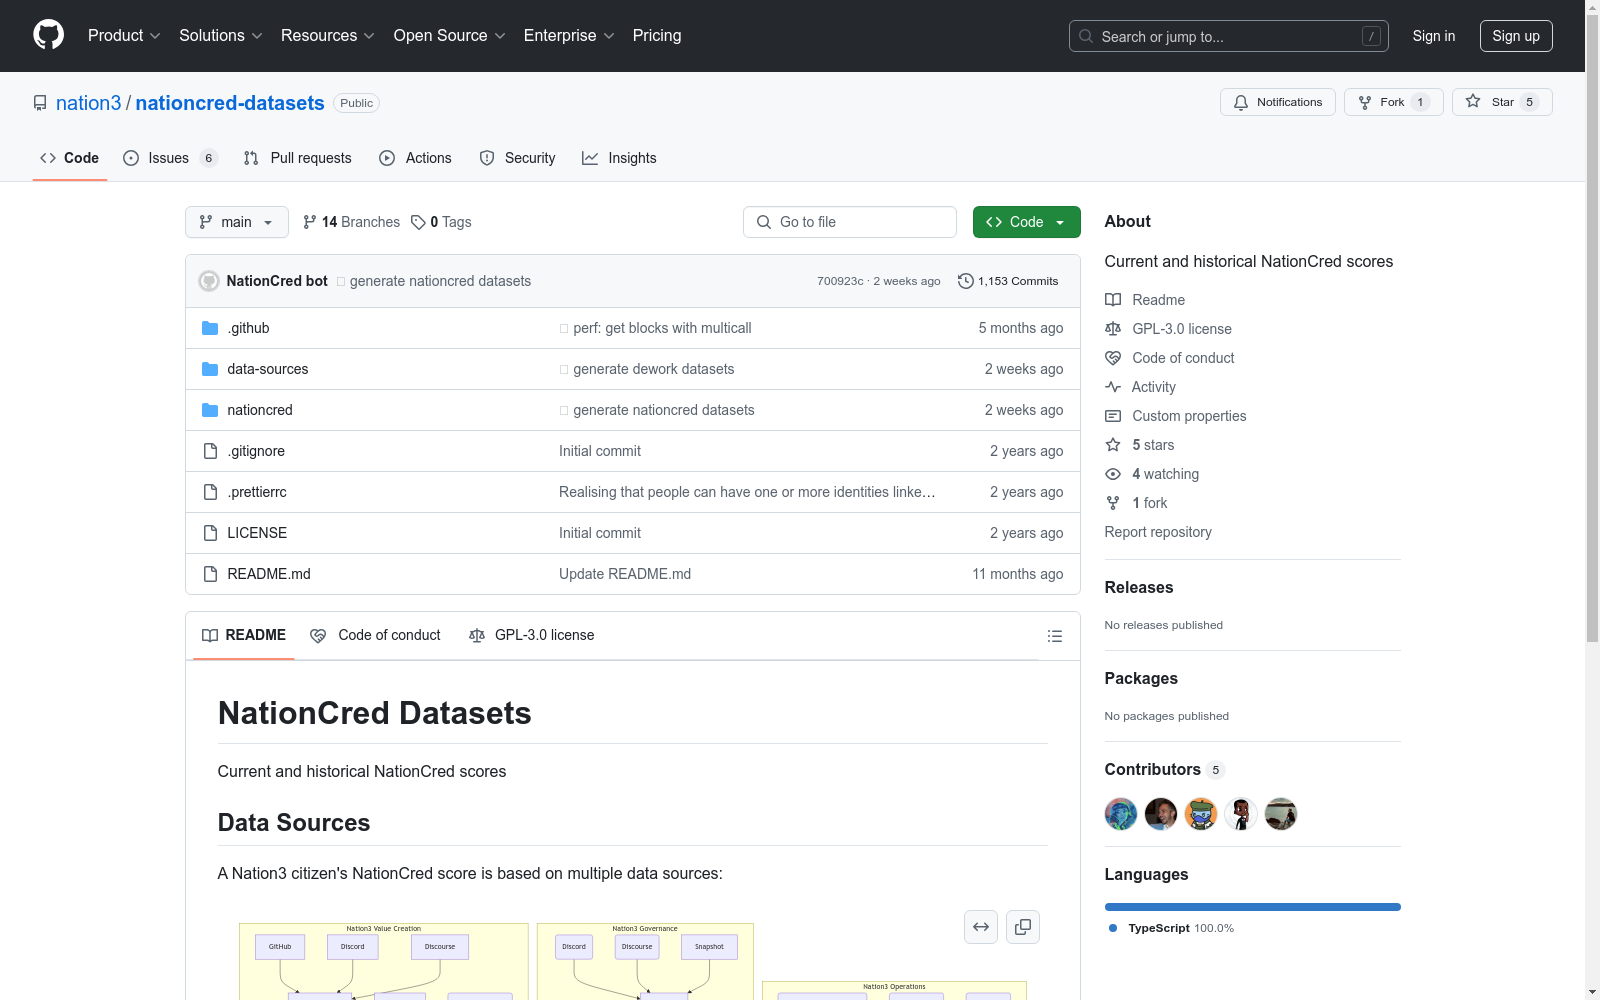
Task: Click the LICENSE file icon
Action: 210,533
